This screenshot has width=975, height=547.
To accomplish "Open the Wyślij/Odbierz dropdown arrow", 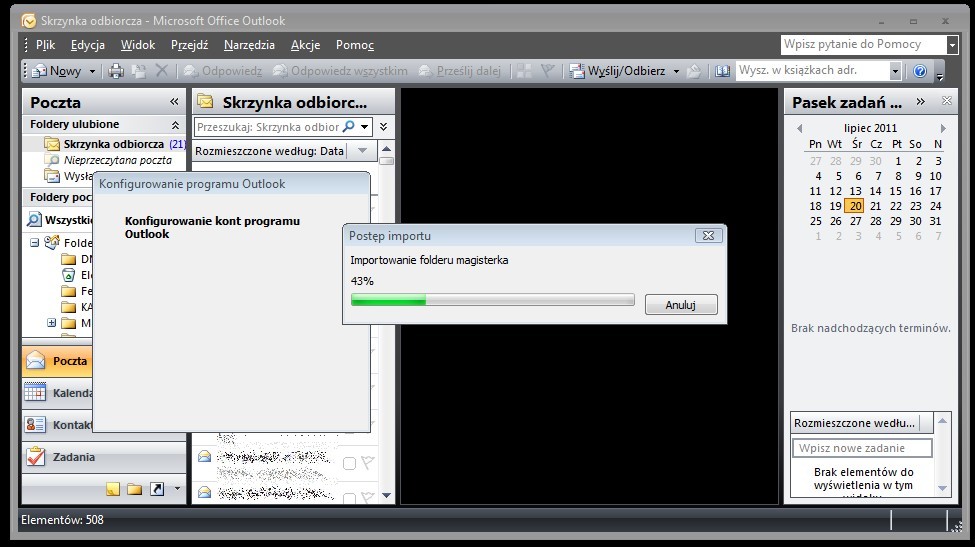I will 676,71.
